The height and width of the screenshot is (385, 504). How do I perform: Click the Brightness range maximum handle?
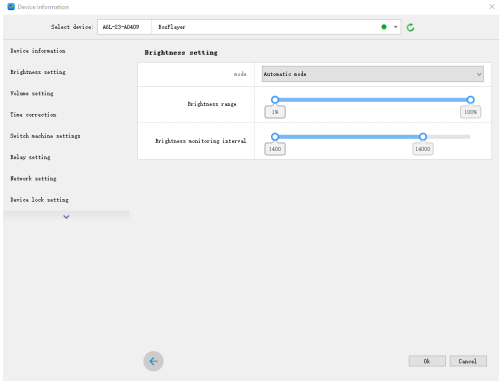(x=470, y=100)
